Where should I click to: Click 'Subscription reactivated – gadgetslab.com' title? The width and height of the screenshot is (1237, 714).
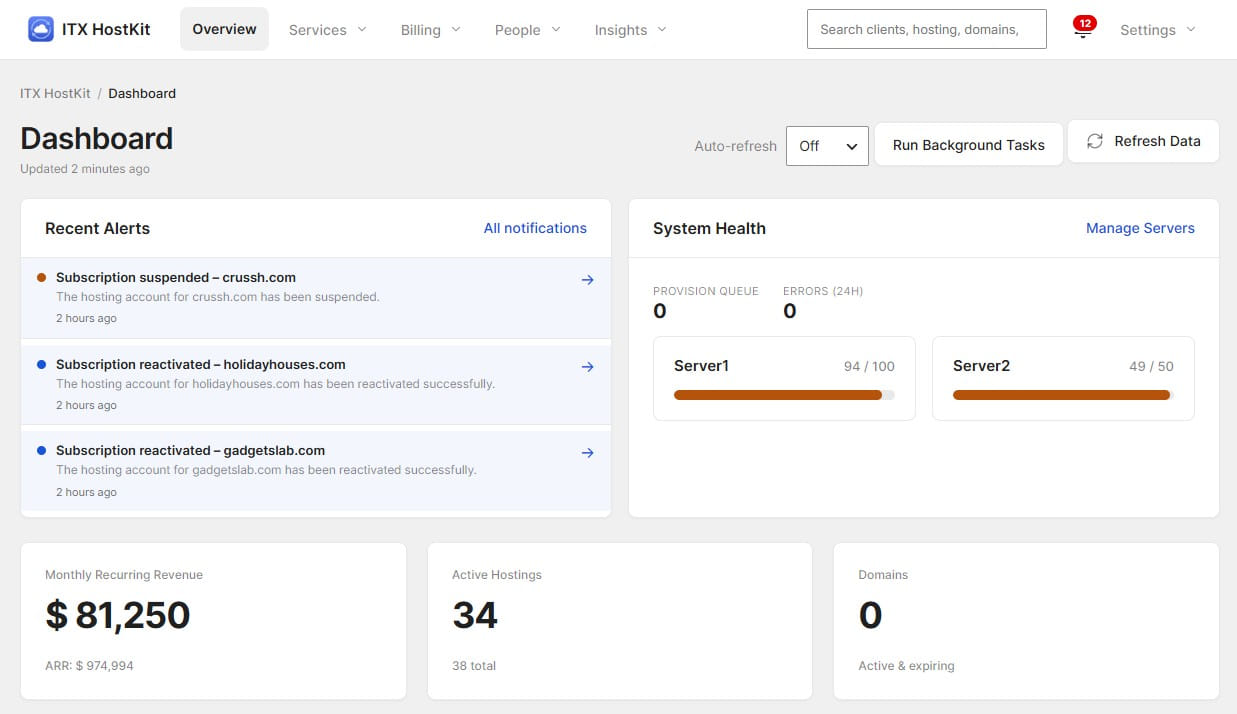pos(190,450)
